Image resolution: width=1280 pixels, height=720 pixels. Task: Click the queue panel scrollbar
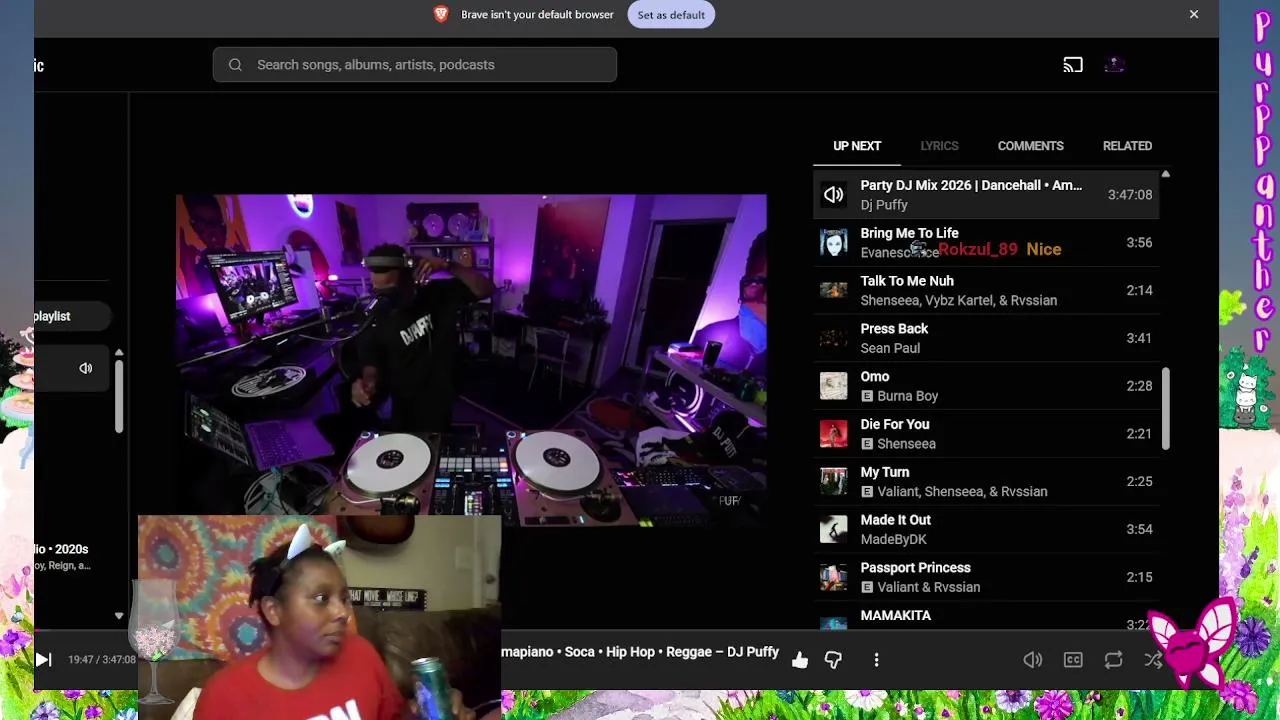[1165, 408]
